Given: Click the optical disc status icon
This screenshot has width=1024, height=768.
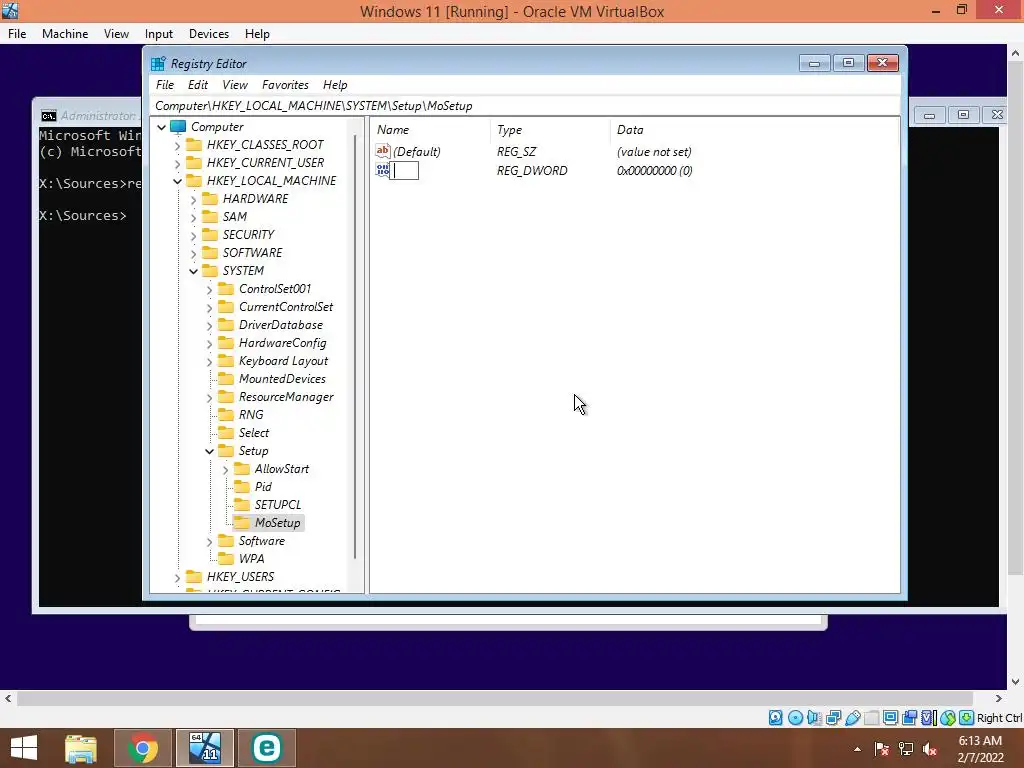Looking at the screenshot, I should (795, 718).
